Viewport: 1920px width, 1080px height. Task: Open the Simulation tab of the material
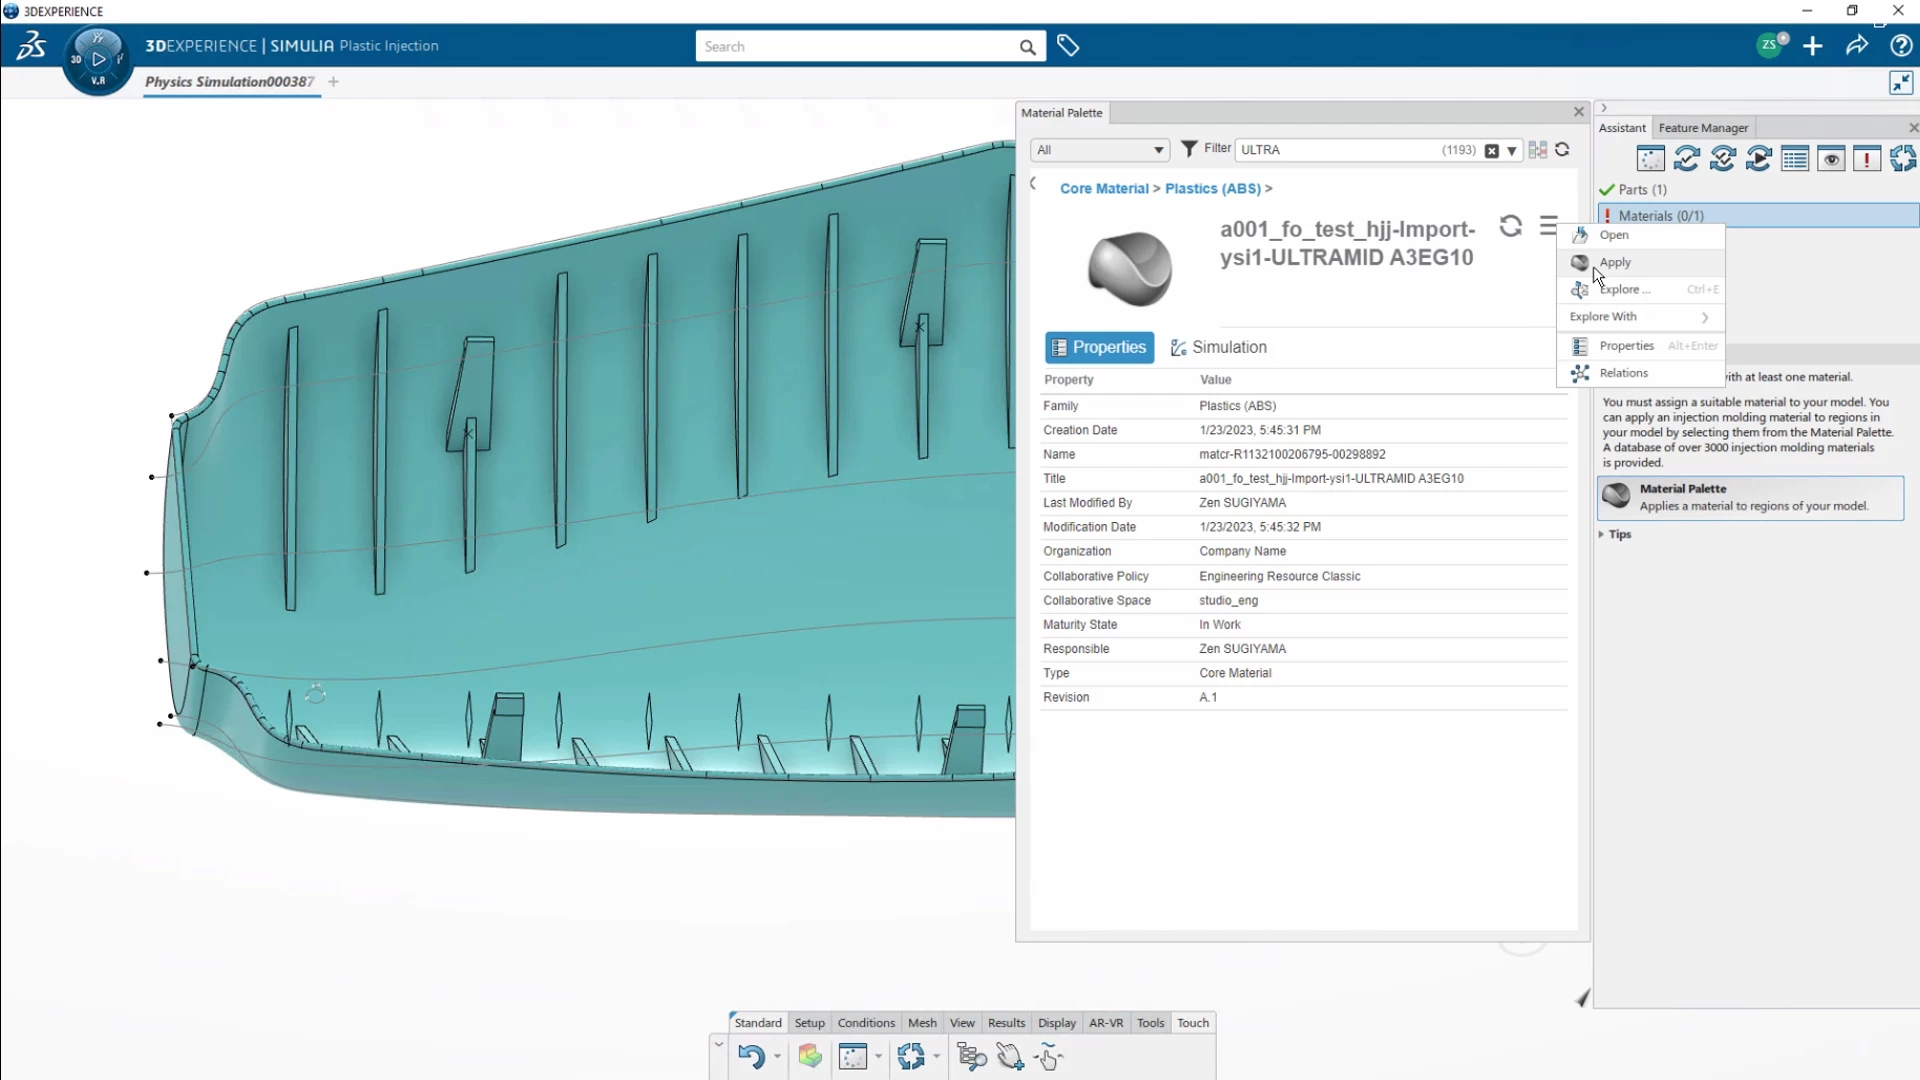click(x=1219, y=347)
